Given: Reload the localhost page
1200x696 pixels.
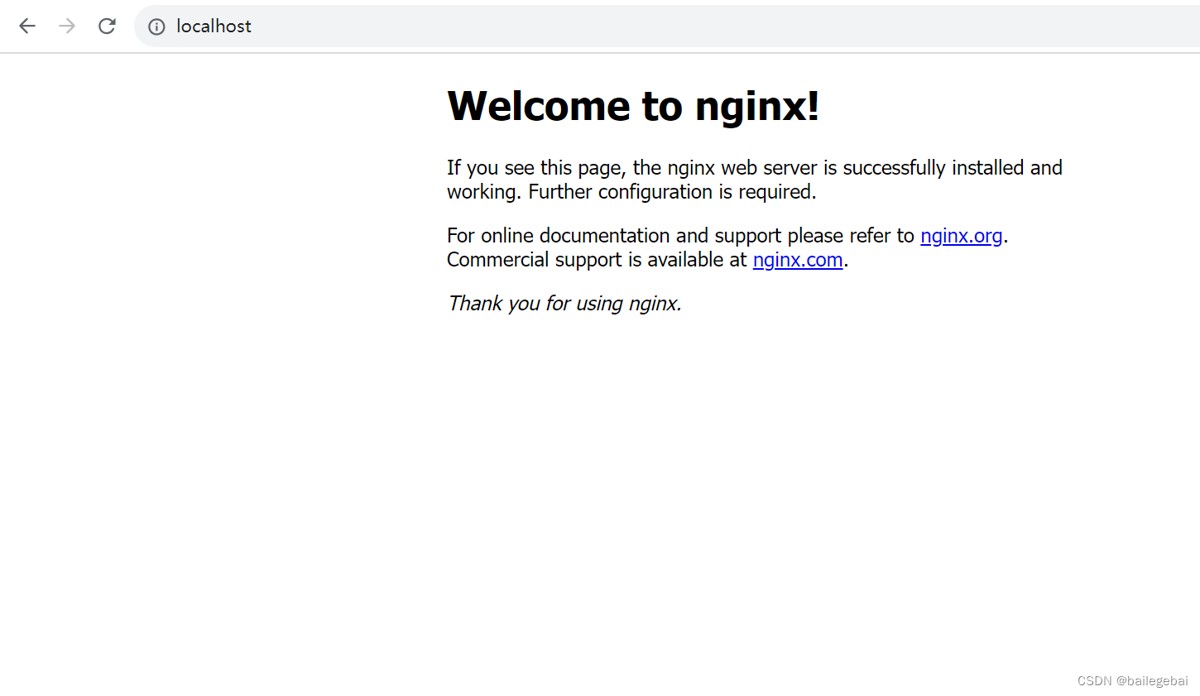Looking at the screenshot, I should [107, 26].
